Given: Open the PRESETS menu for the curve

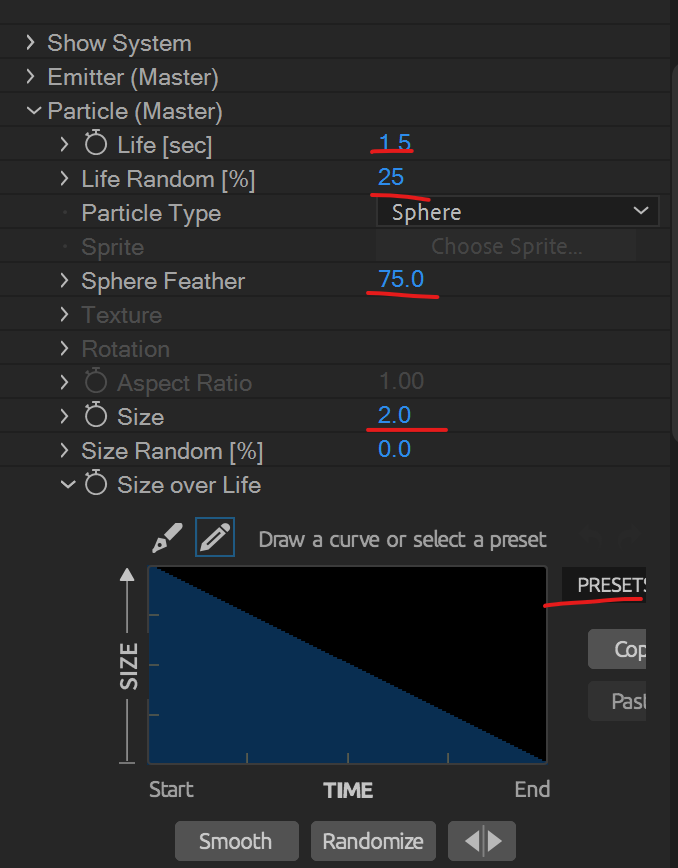Looking at the screenshot, I should (x=605, y=586).
